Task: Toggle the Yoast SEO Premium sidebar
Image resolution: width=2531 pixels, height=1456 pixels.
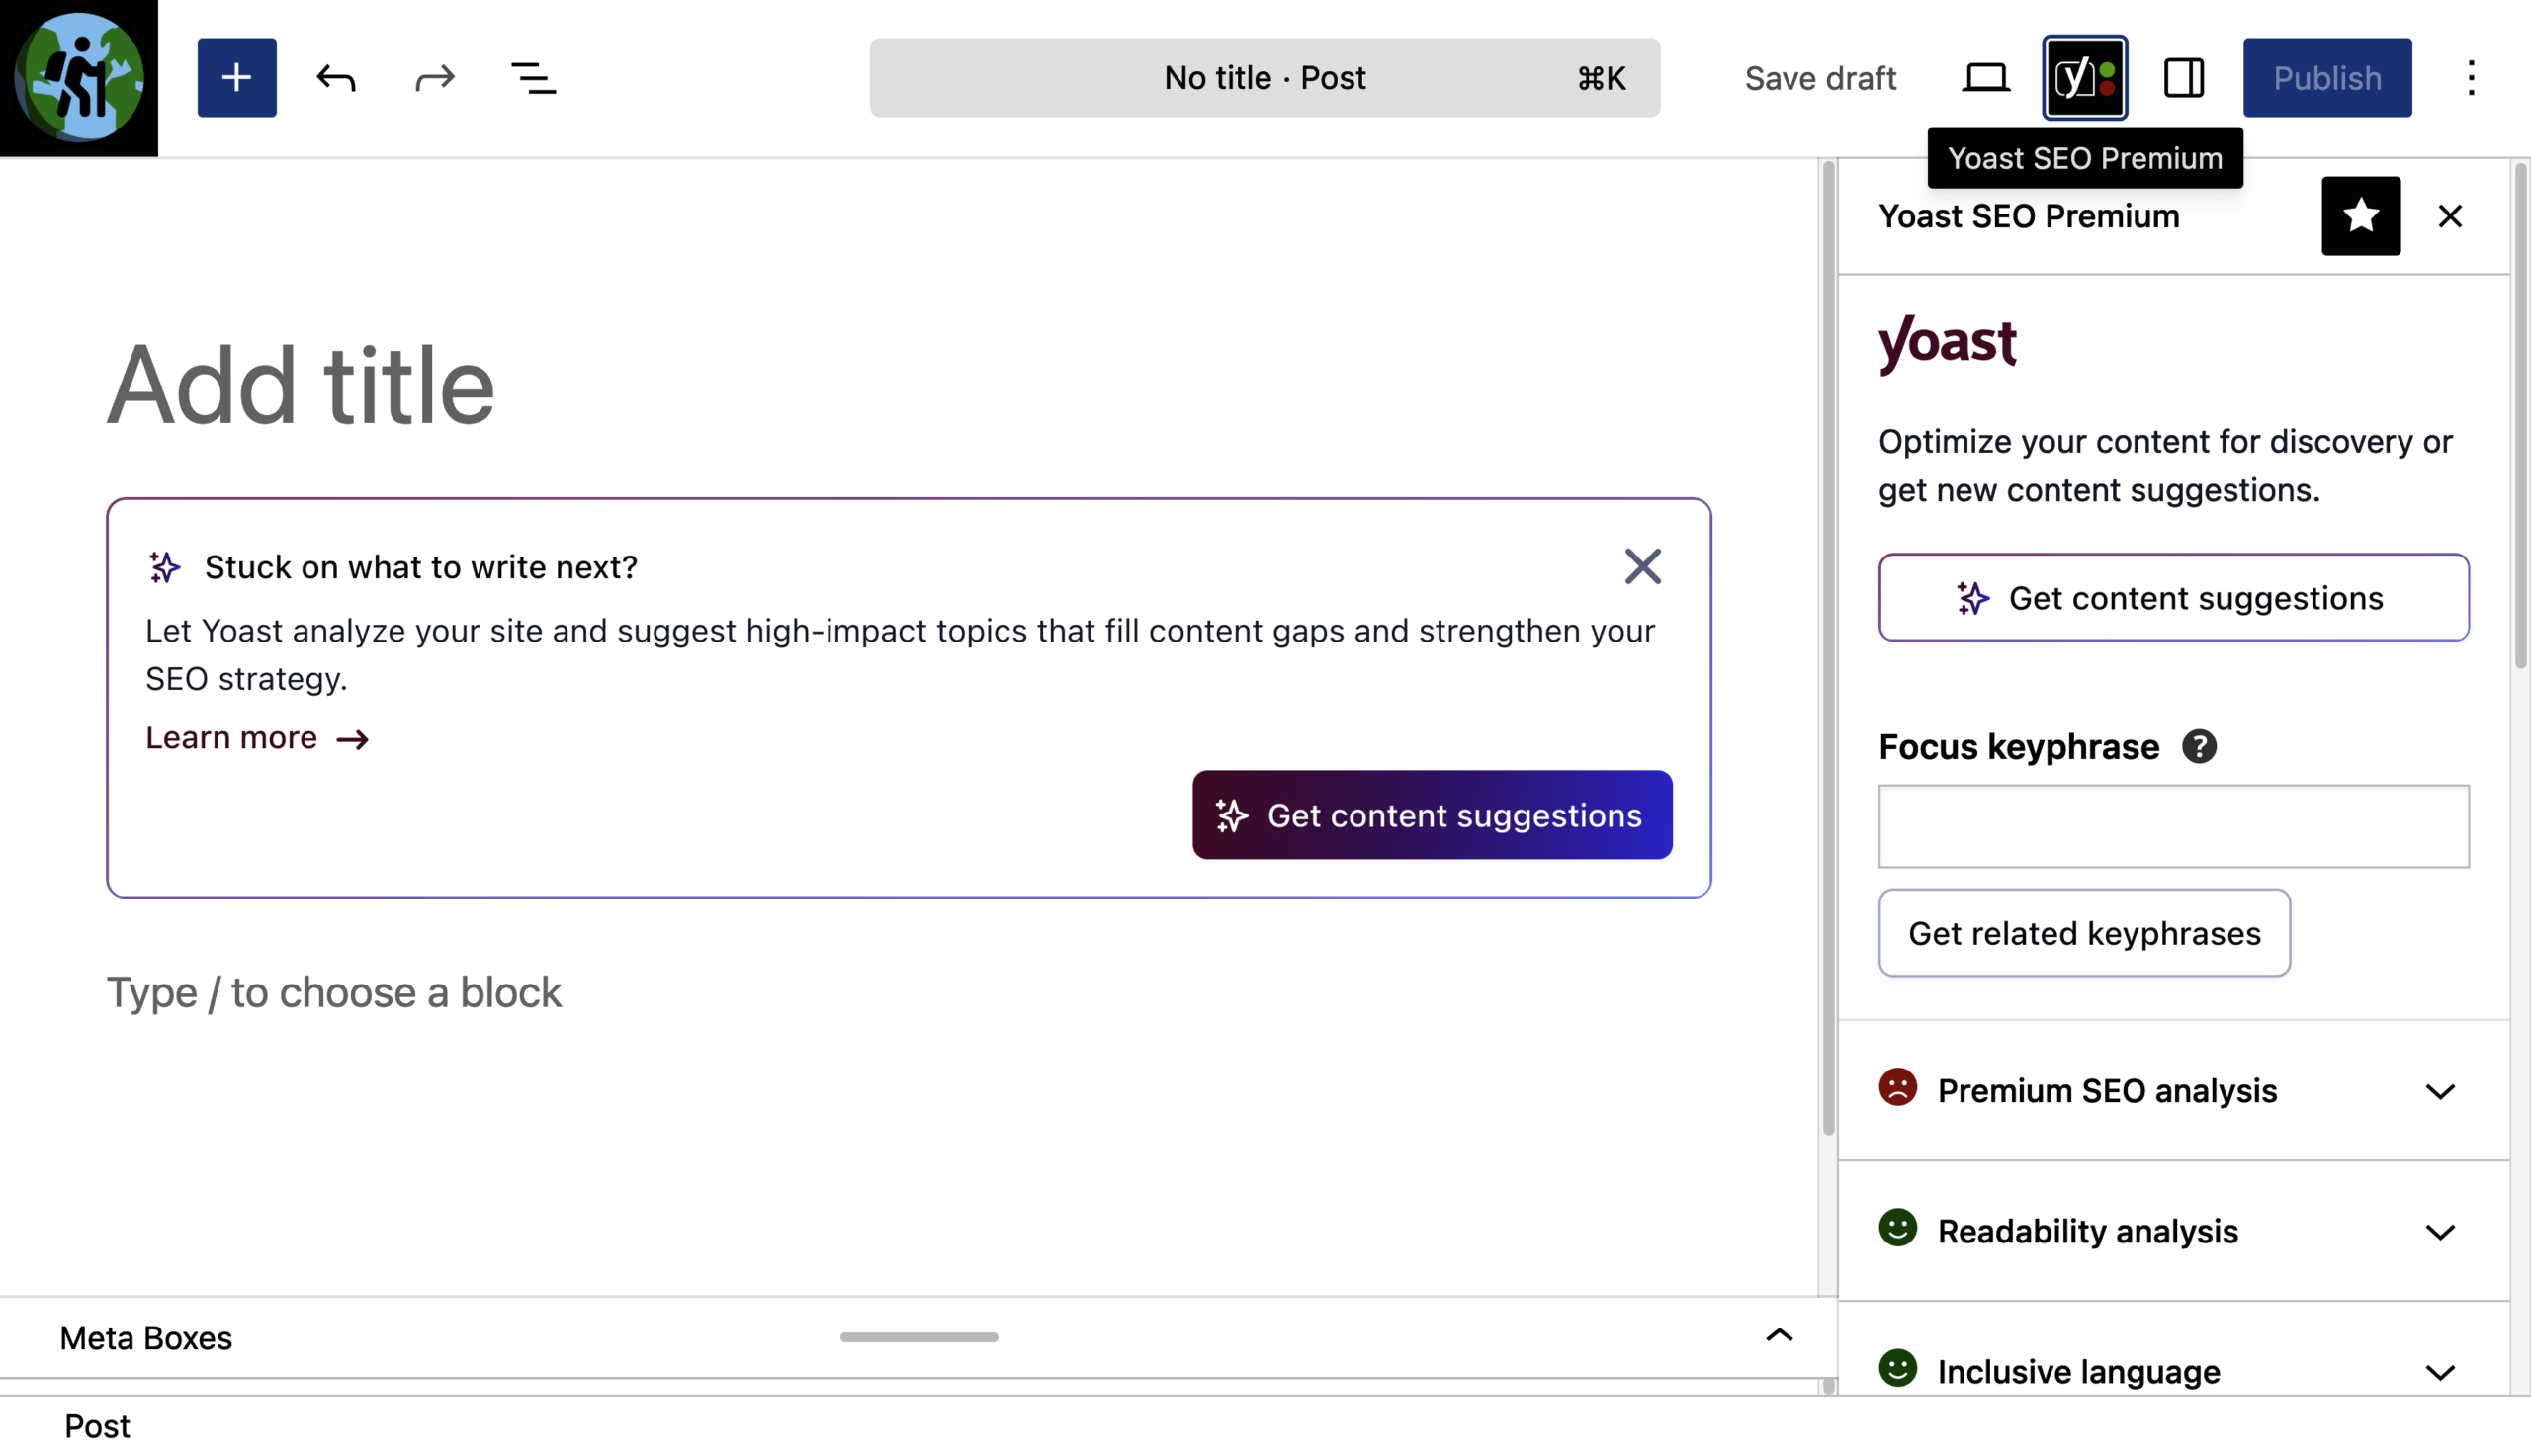Action: point(2085,78)
